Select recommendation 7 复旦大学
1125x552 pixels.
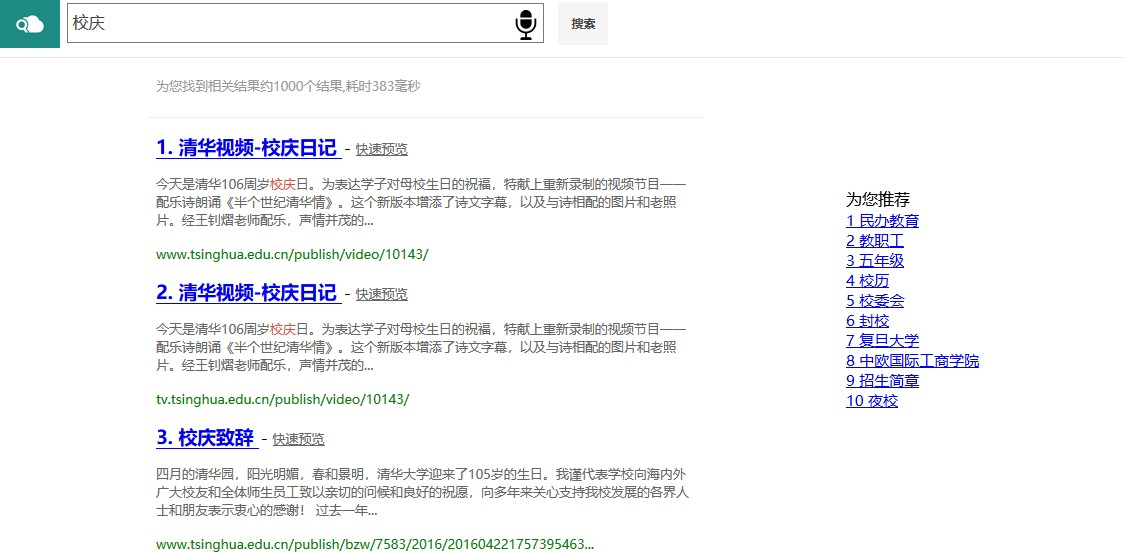(x=882, y=340)
